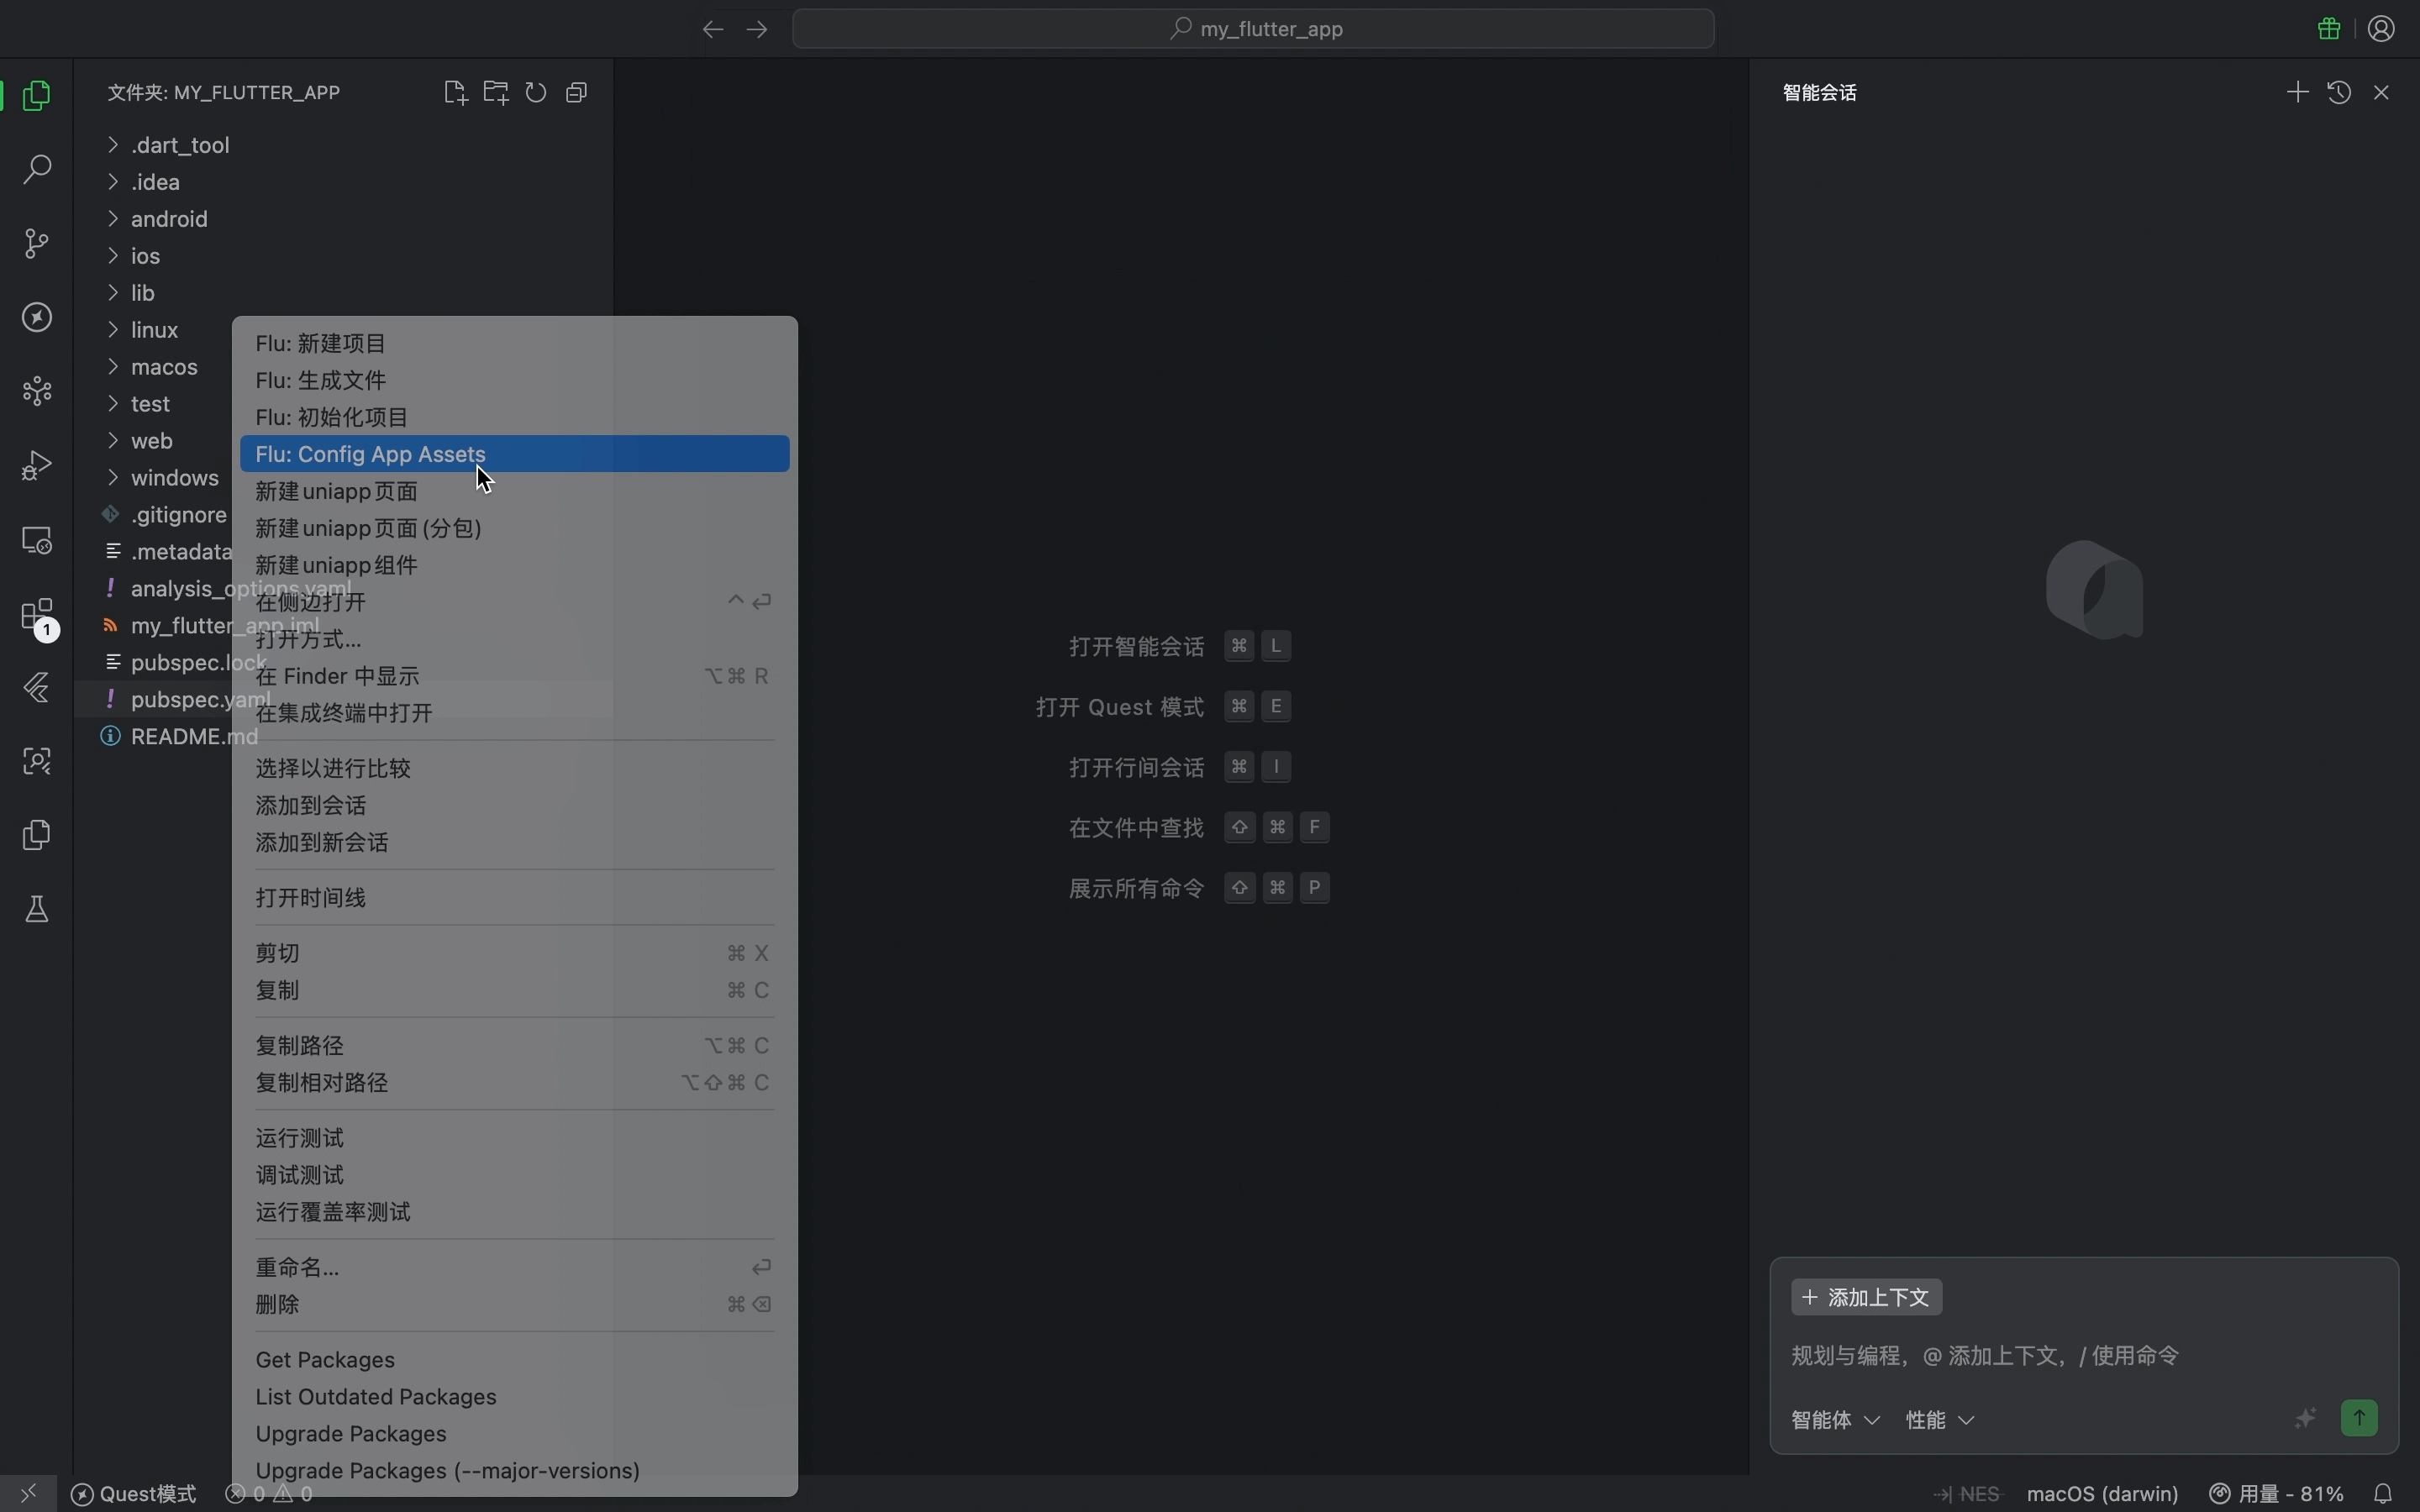Open the Source Control view
2420x1512 pixels.
point(37,244)
